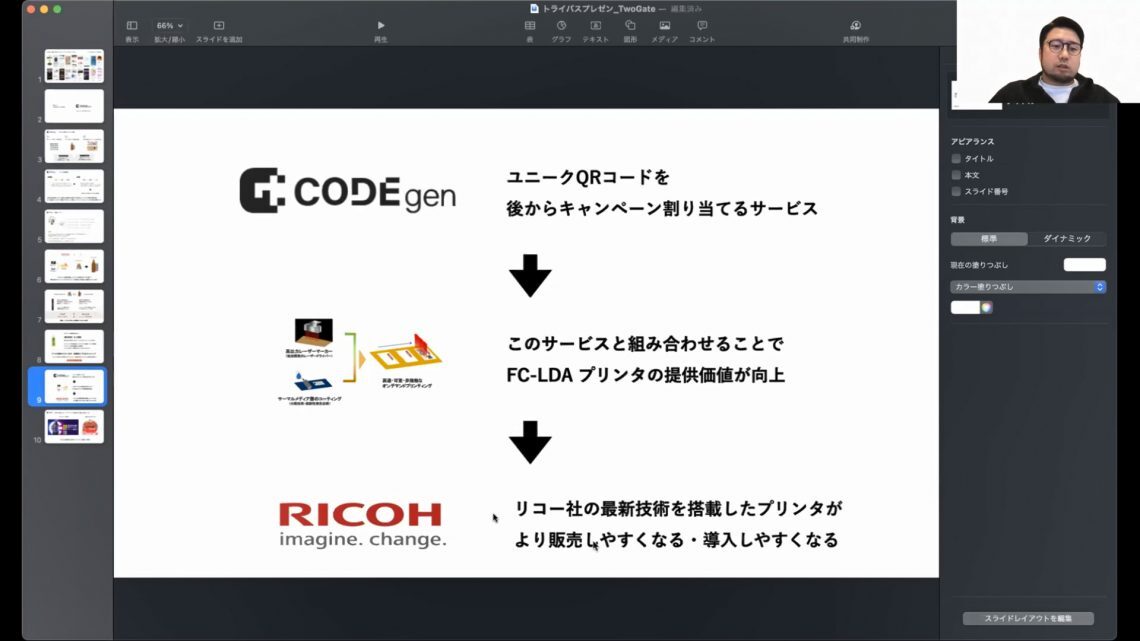Screen dimensions: 1140x641
Task: Open the 図形 shapes icon
Action: point(630,26)
